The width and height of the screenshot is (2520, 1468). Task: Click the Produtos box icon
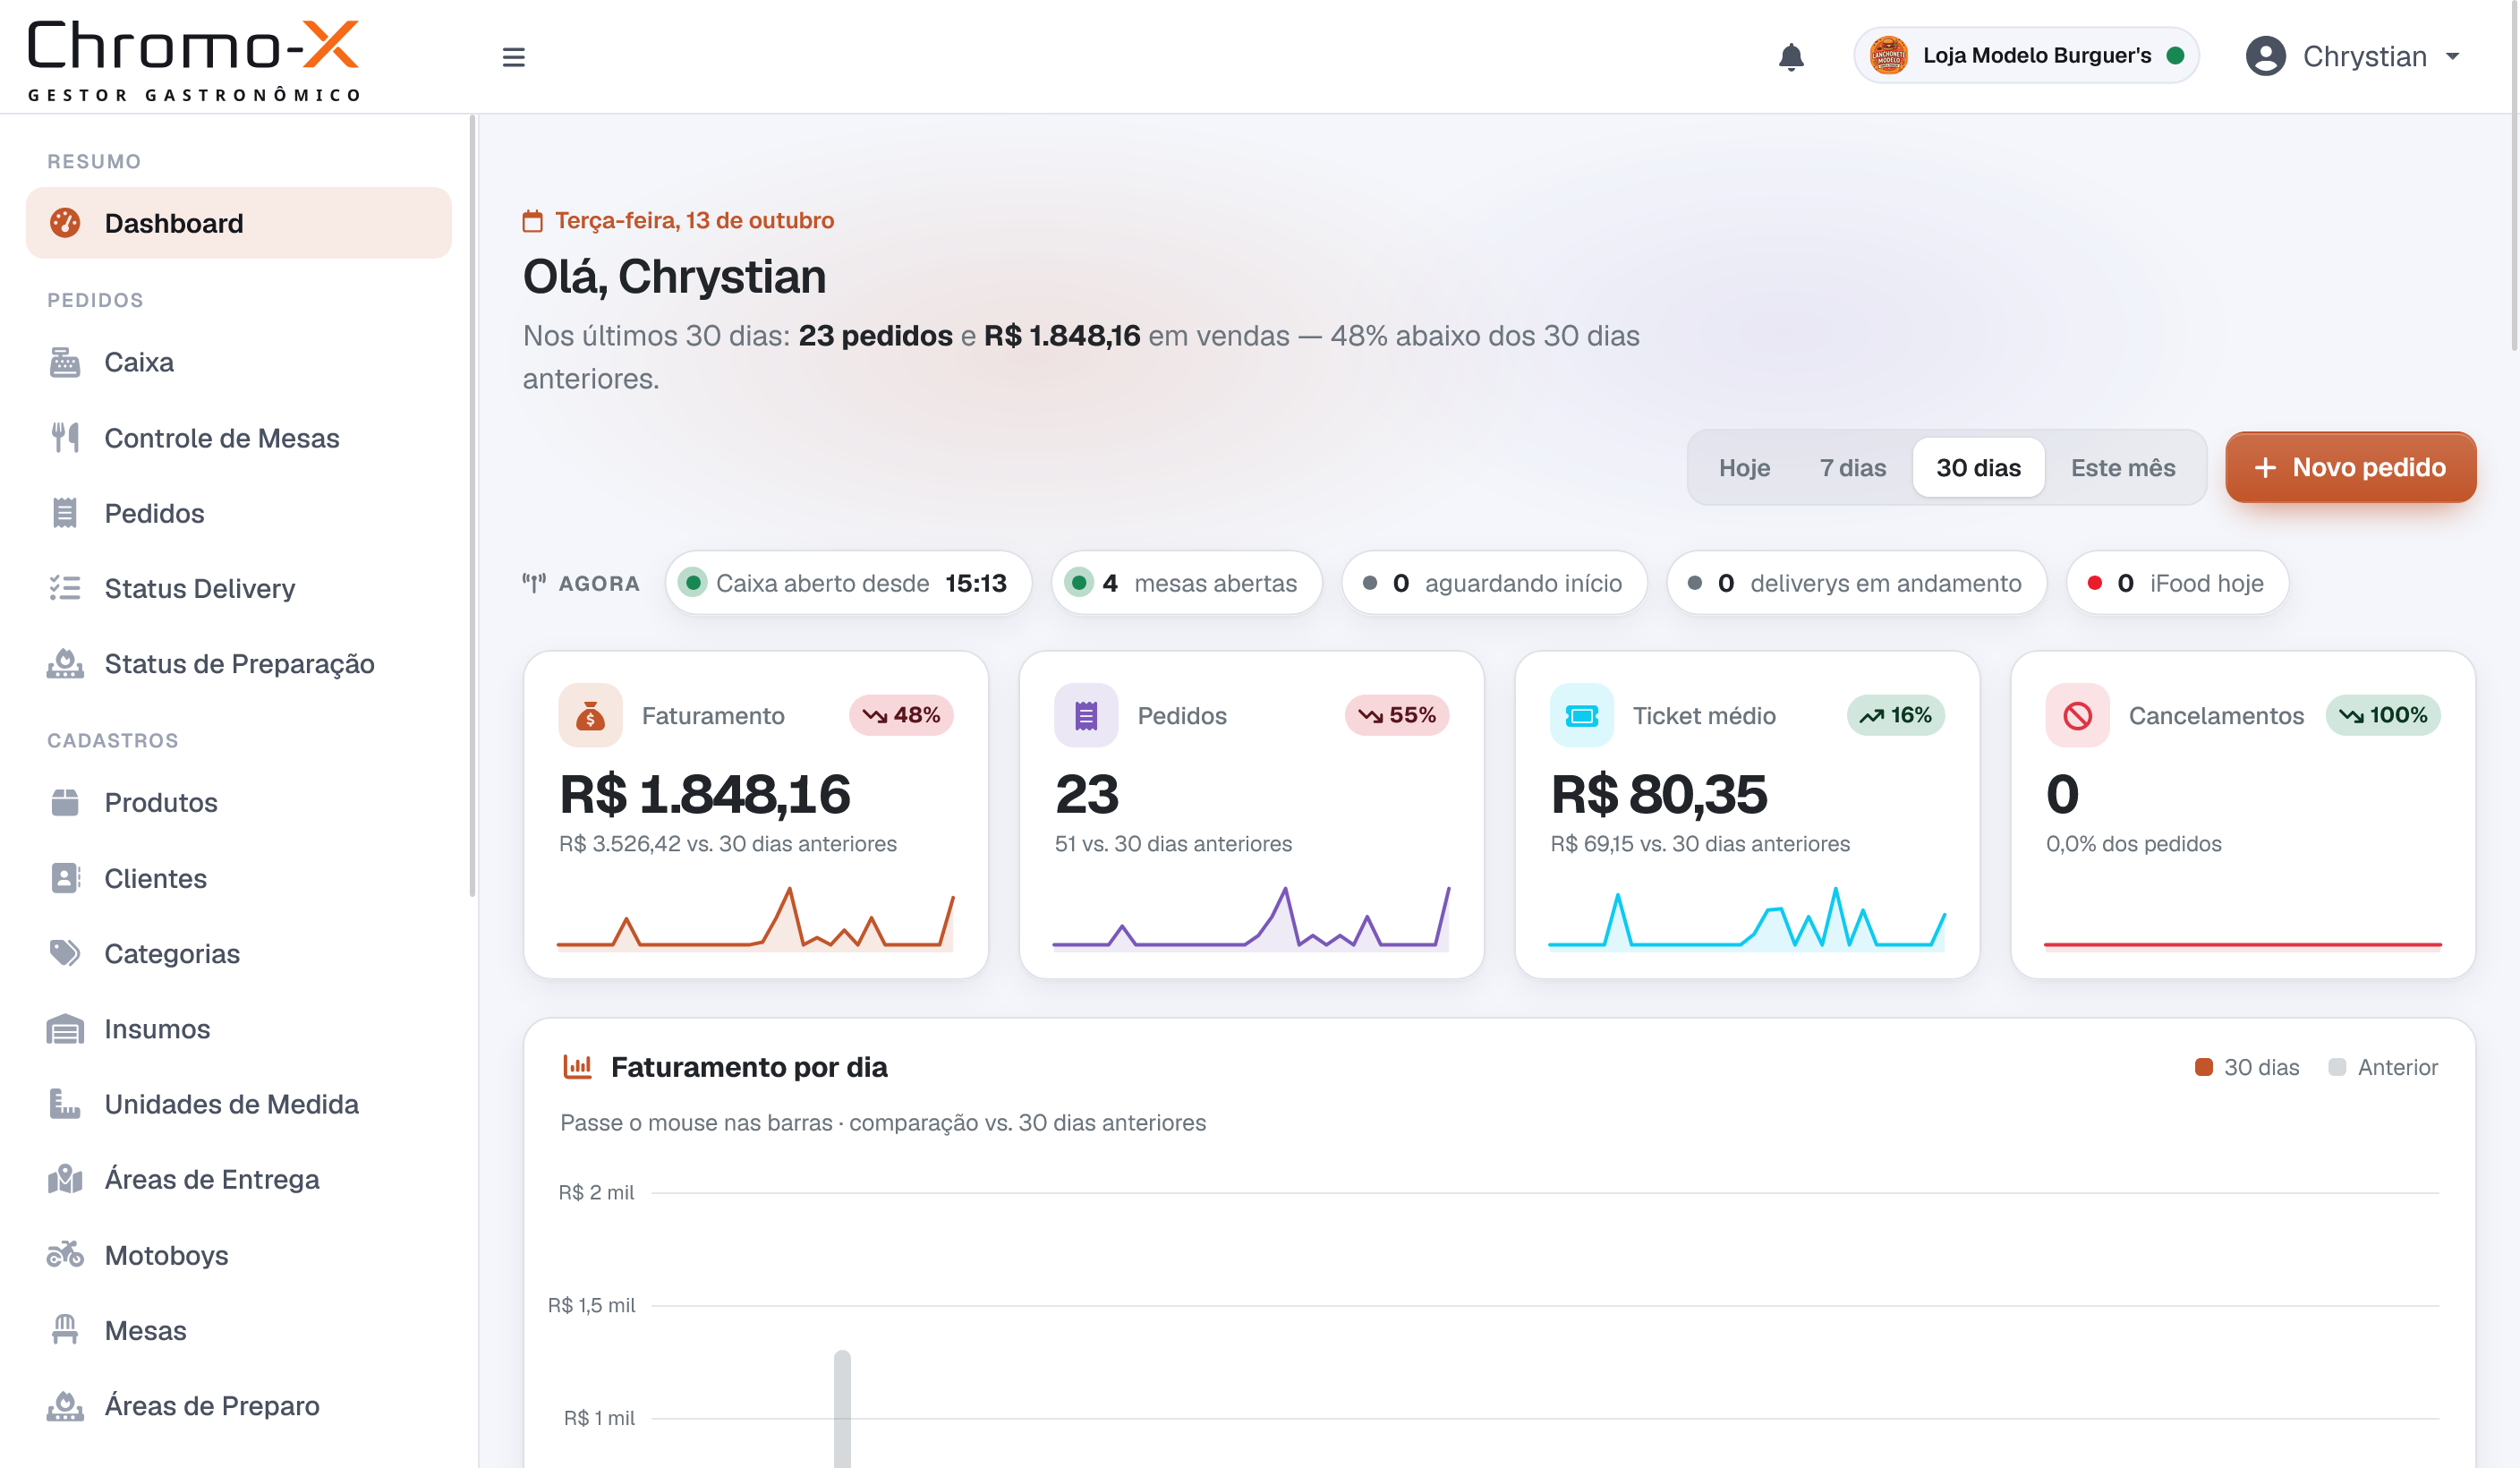coord(65,802)
